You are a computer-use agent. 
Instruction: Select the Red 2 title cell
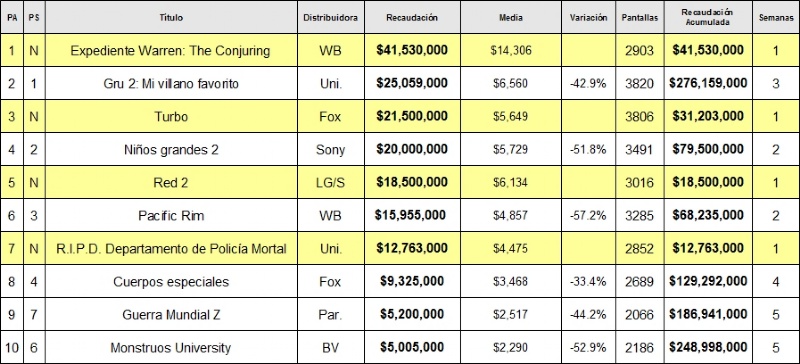171,182
